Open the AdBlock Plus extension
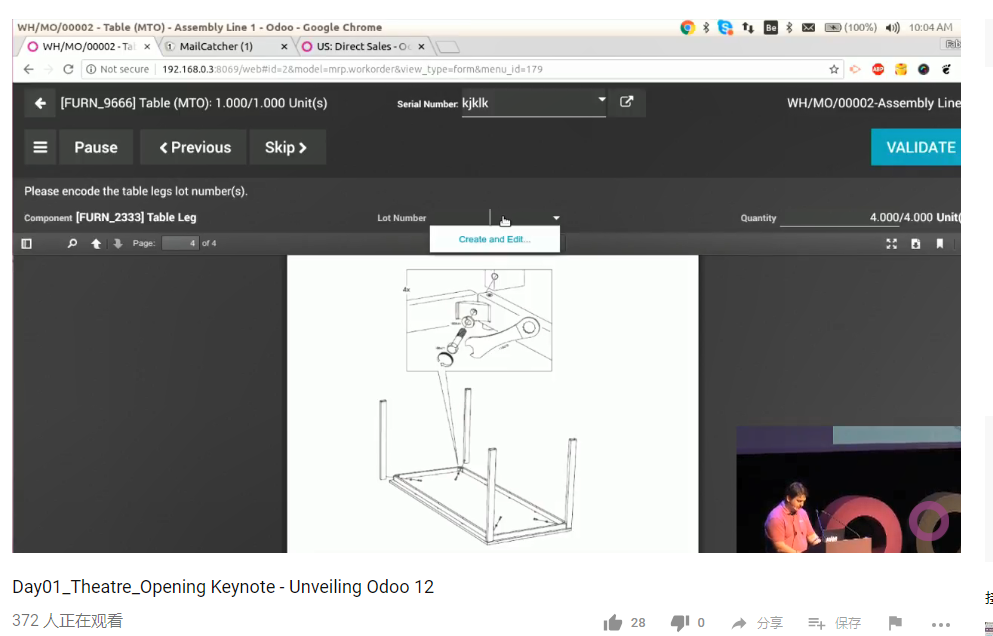 click(x=878, y=69)
